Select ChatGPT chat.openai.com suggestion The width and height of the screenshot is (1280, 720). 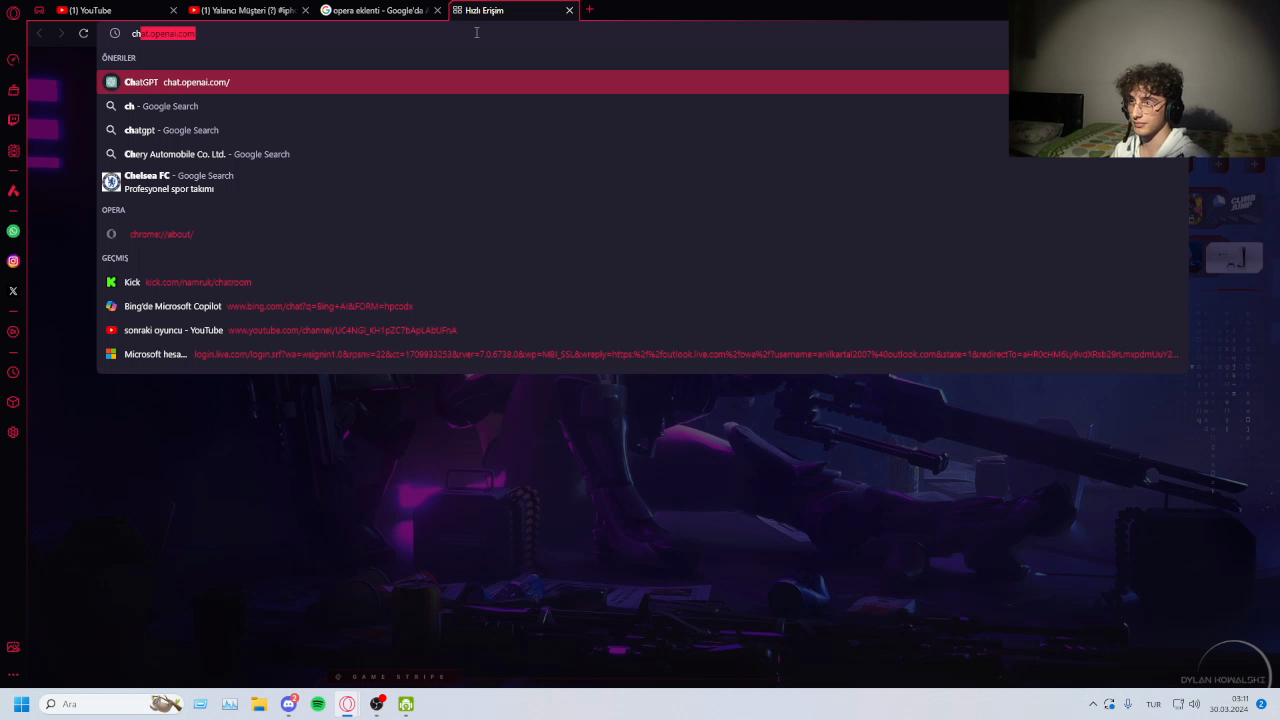click(x=553, y=82)
